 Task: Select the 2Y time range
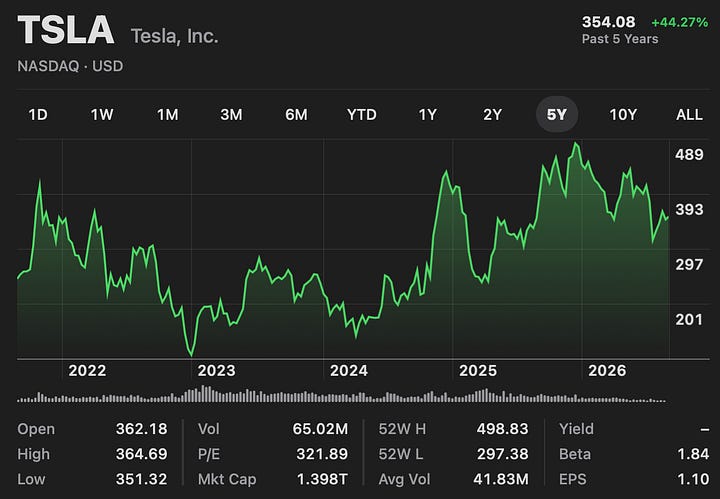click(492, 114)
